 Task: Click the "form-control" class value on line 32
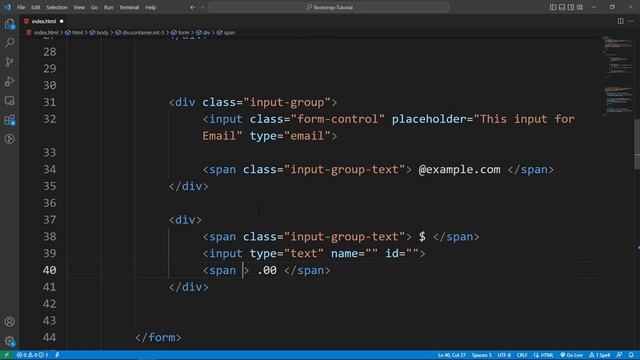click(338, 119)
